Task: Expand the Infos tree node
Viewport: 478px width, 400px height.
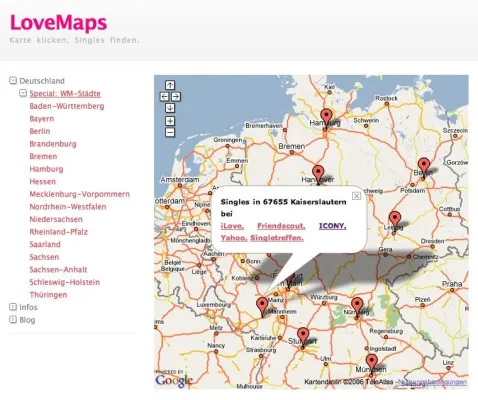Action: point(13,307)
